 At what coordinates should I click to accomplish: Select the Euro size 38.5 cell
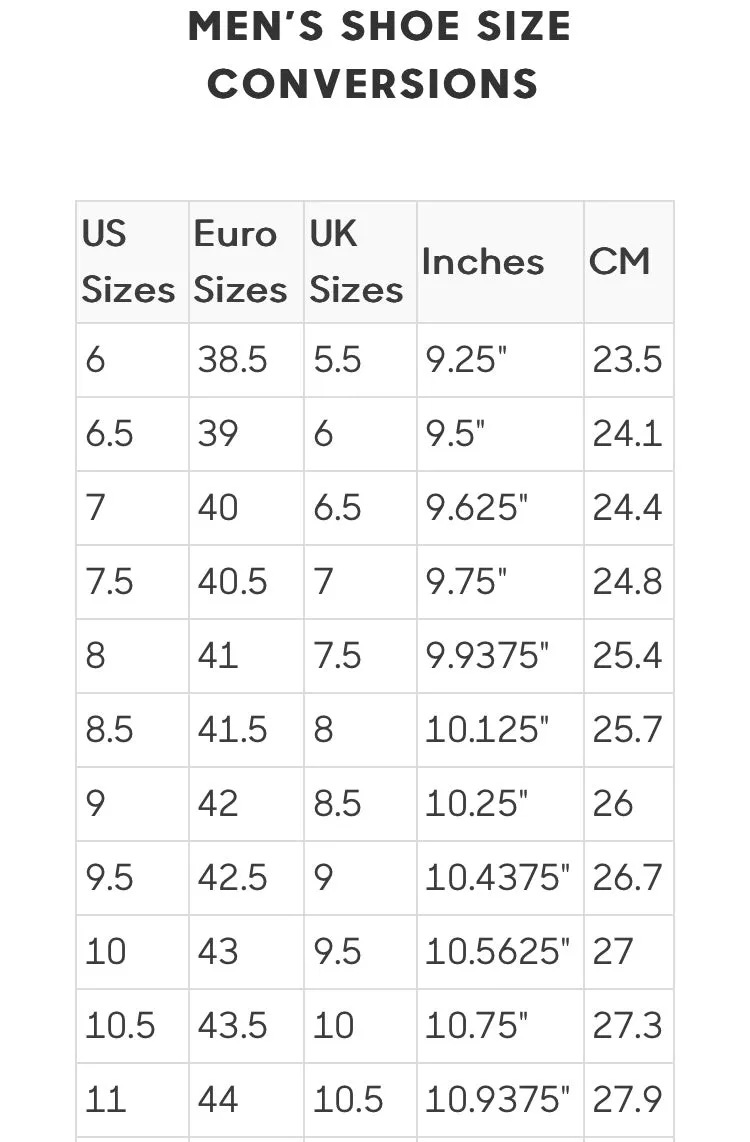click(246, 361)
